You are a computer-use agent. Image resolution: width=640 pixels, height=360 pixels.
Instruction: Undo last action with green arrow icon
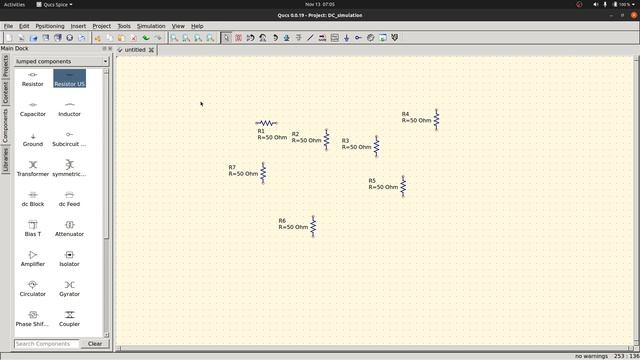pos(146,38)
